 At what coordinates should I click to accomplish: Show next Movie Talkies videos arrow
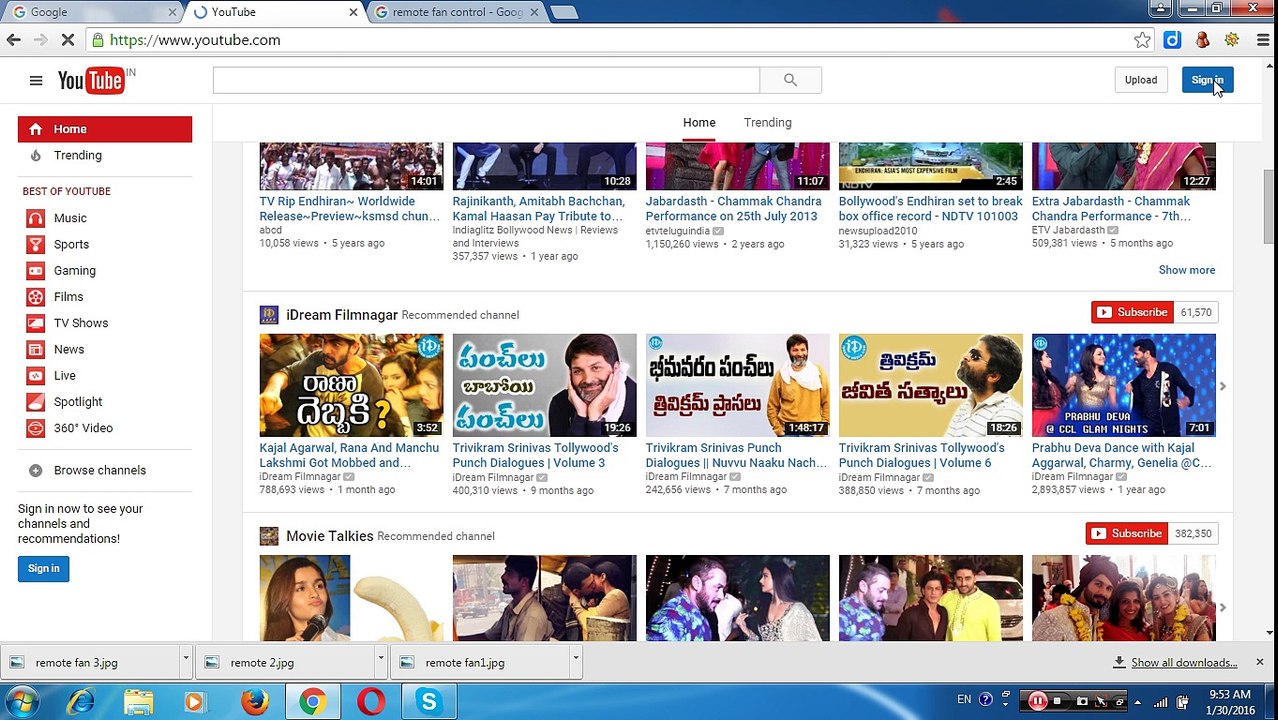click(1222, 607)
